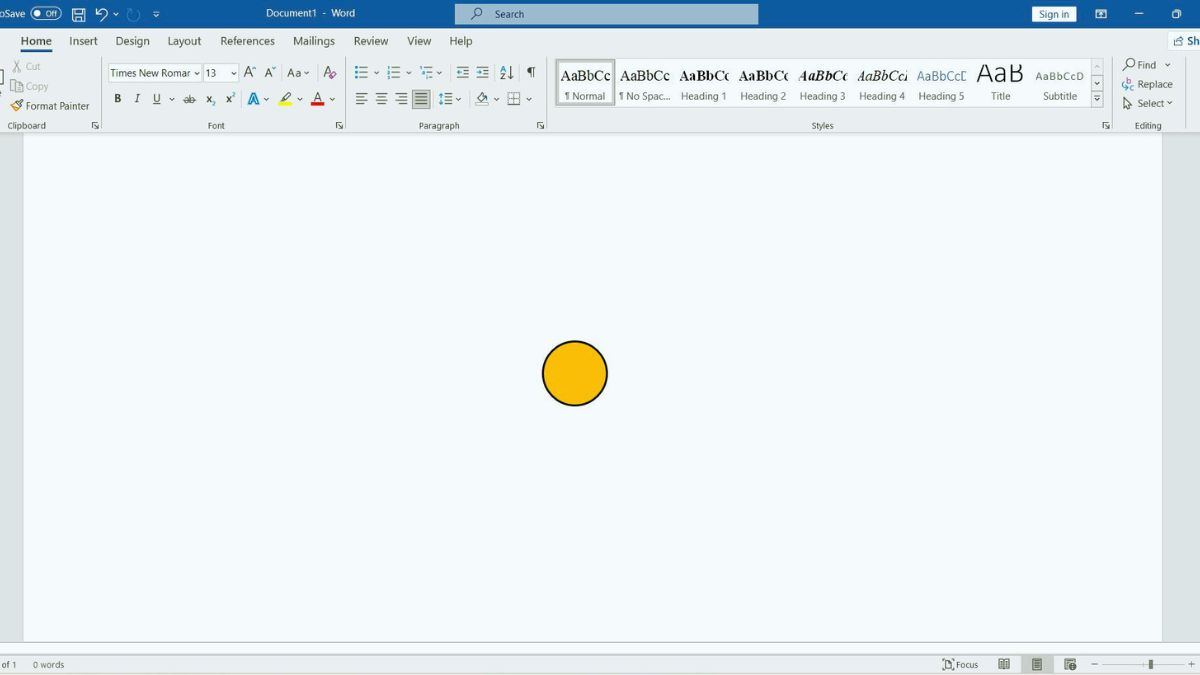Viewport: 1200px width, 675px height.
Task: Click the Sign in button
Action: coord(1054,14)
